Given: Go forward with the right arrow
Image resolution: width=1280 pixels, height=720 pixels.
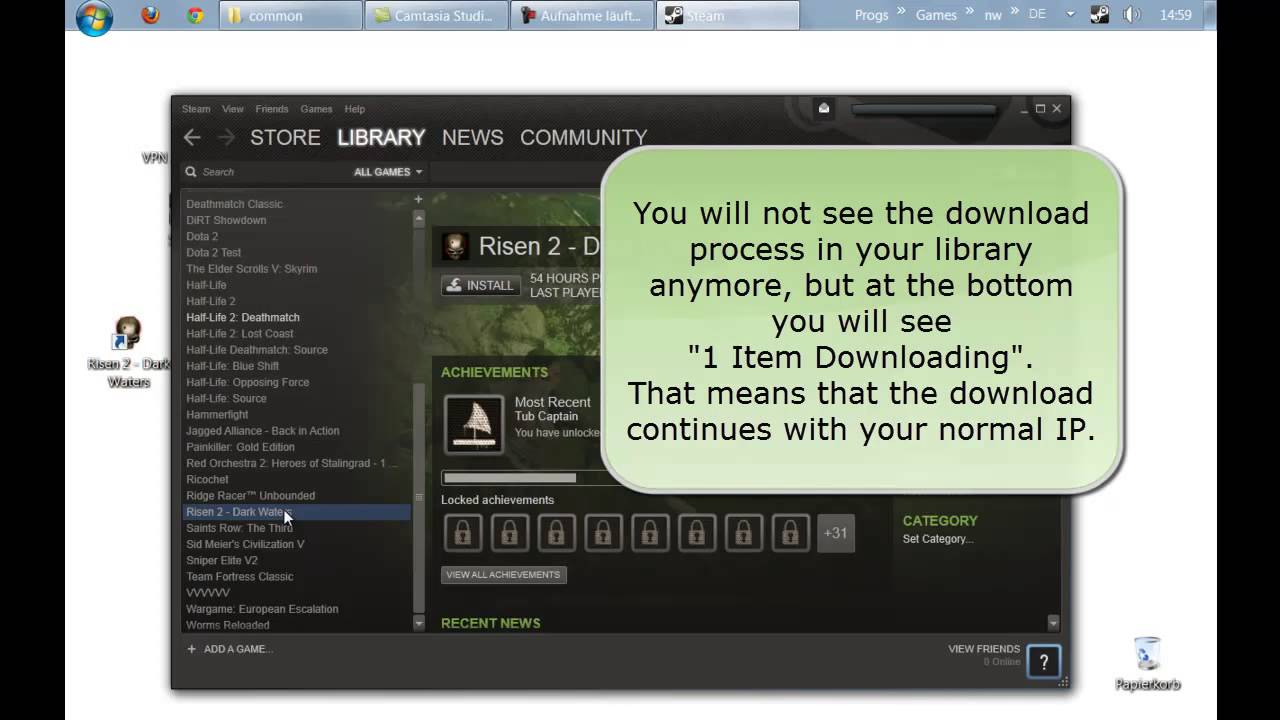Looking at the screenshot, I should click(226, 138).
